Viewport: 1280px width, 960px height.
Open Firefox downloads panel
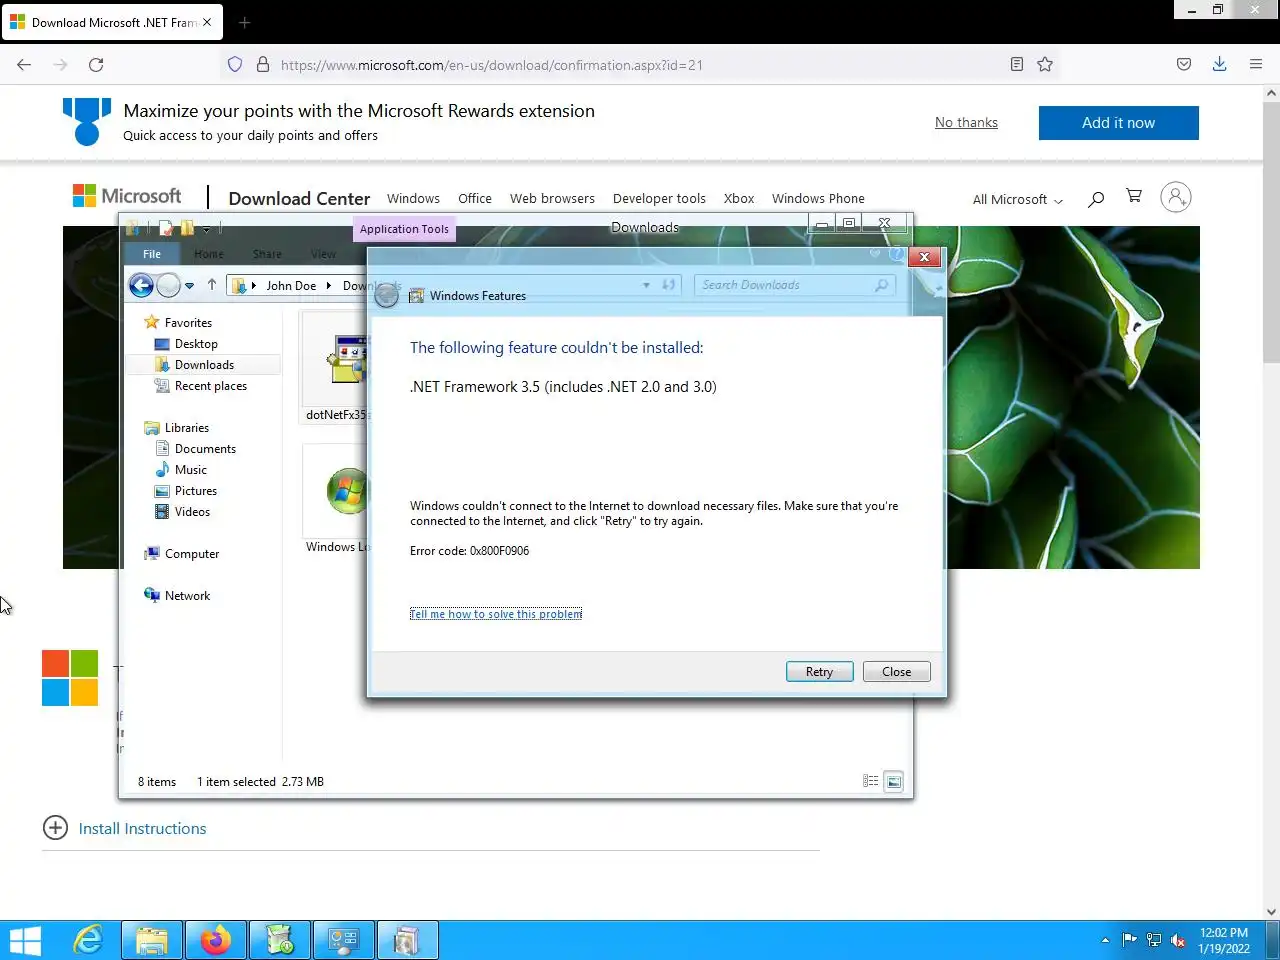(x=1220, y=65)
